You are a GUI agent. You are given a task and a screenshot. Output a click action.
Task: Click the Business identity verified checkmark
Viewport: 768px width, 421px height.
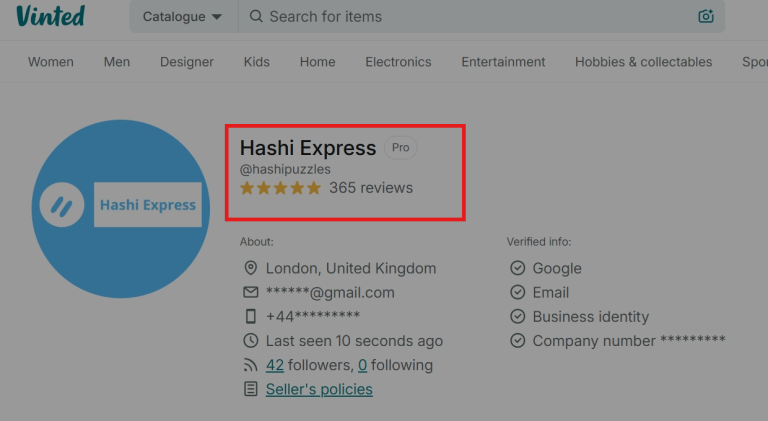pyautogui.click(x=517, y=316)
